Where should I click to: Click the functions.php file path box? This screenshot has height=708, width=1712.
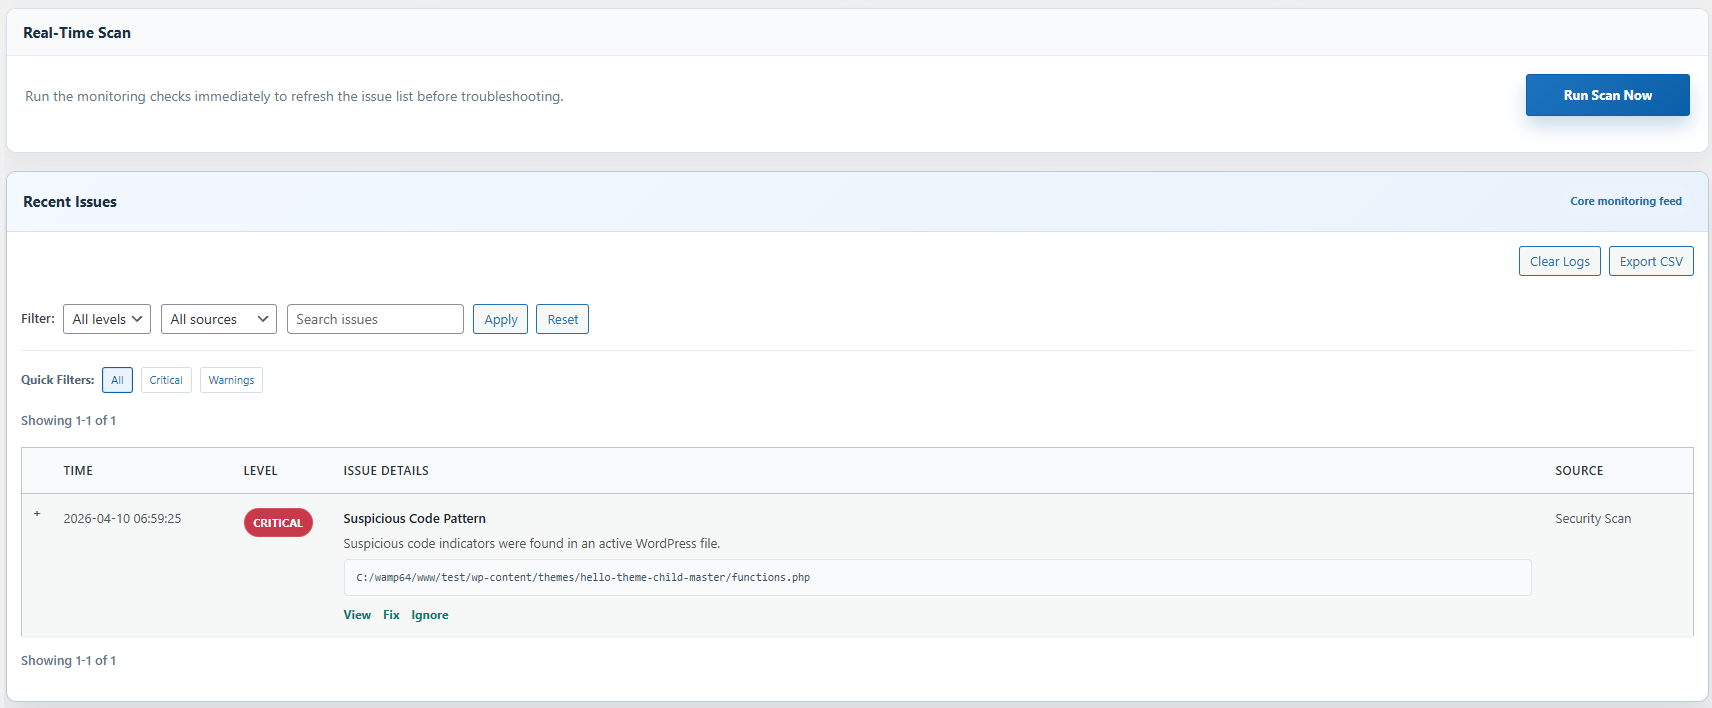click(x=937, y=577)
